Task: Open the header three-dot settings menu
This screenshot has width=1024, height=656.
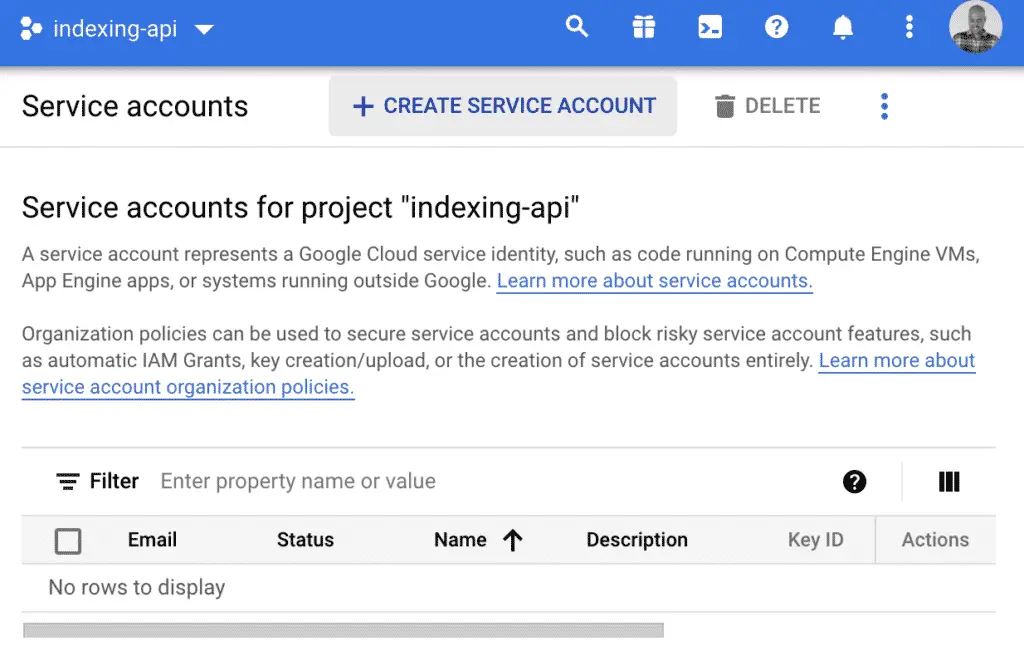Action: pos(909,27)
